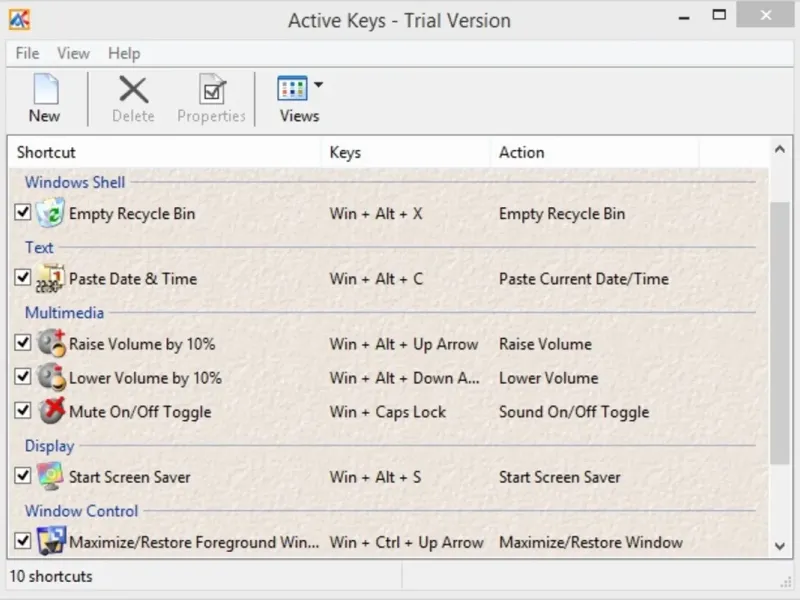Click the 'Win + Caps Lock' keys cell

[x=388, y=412]
